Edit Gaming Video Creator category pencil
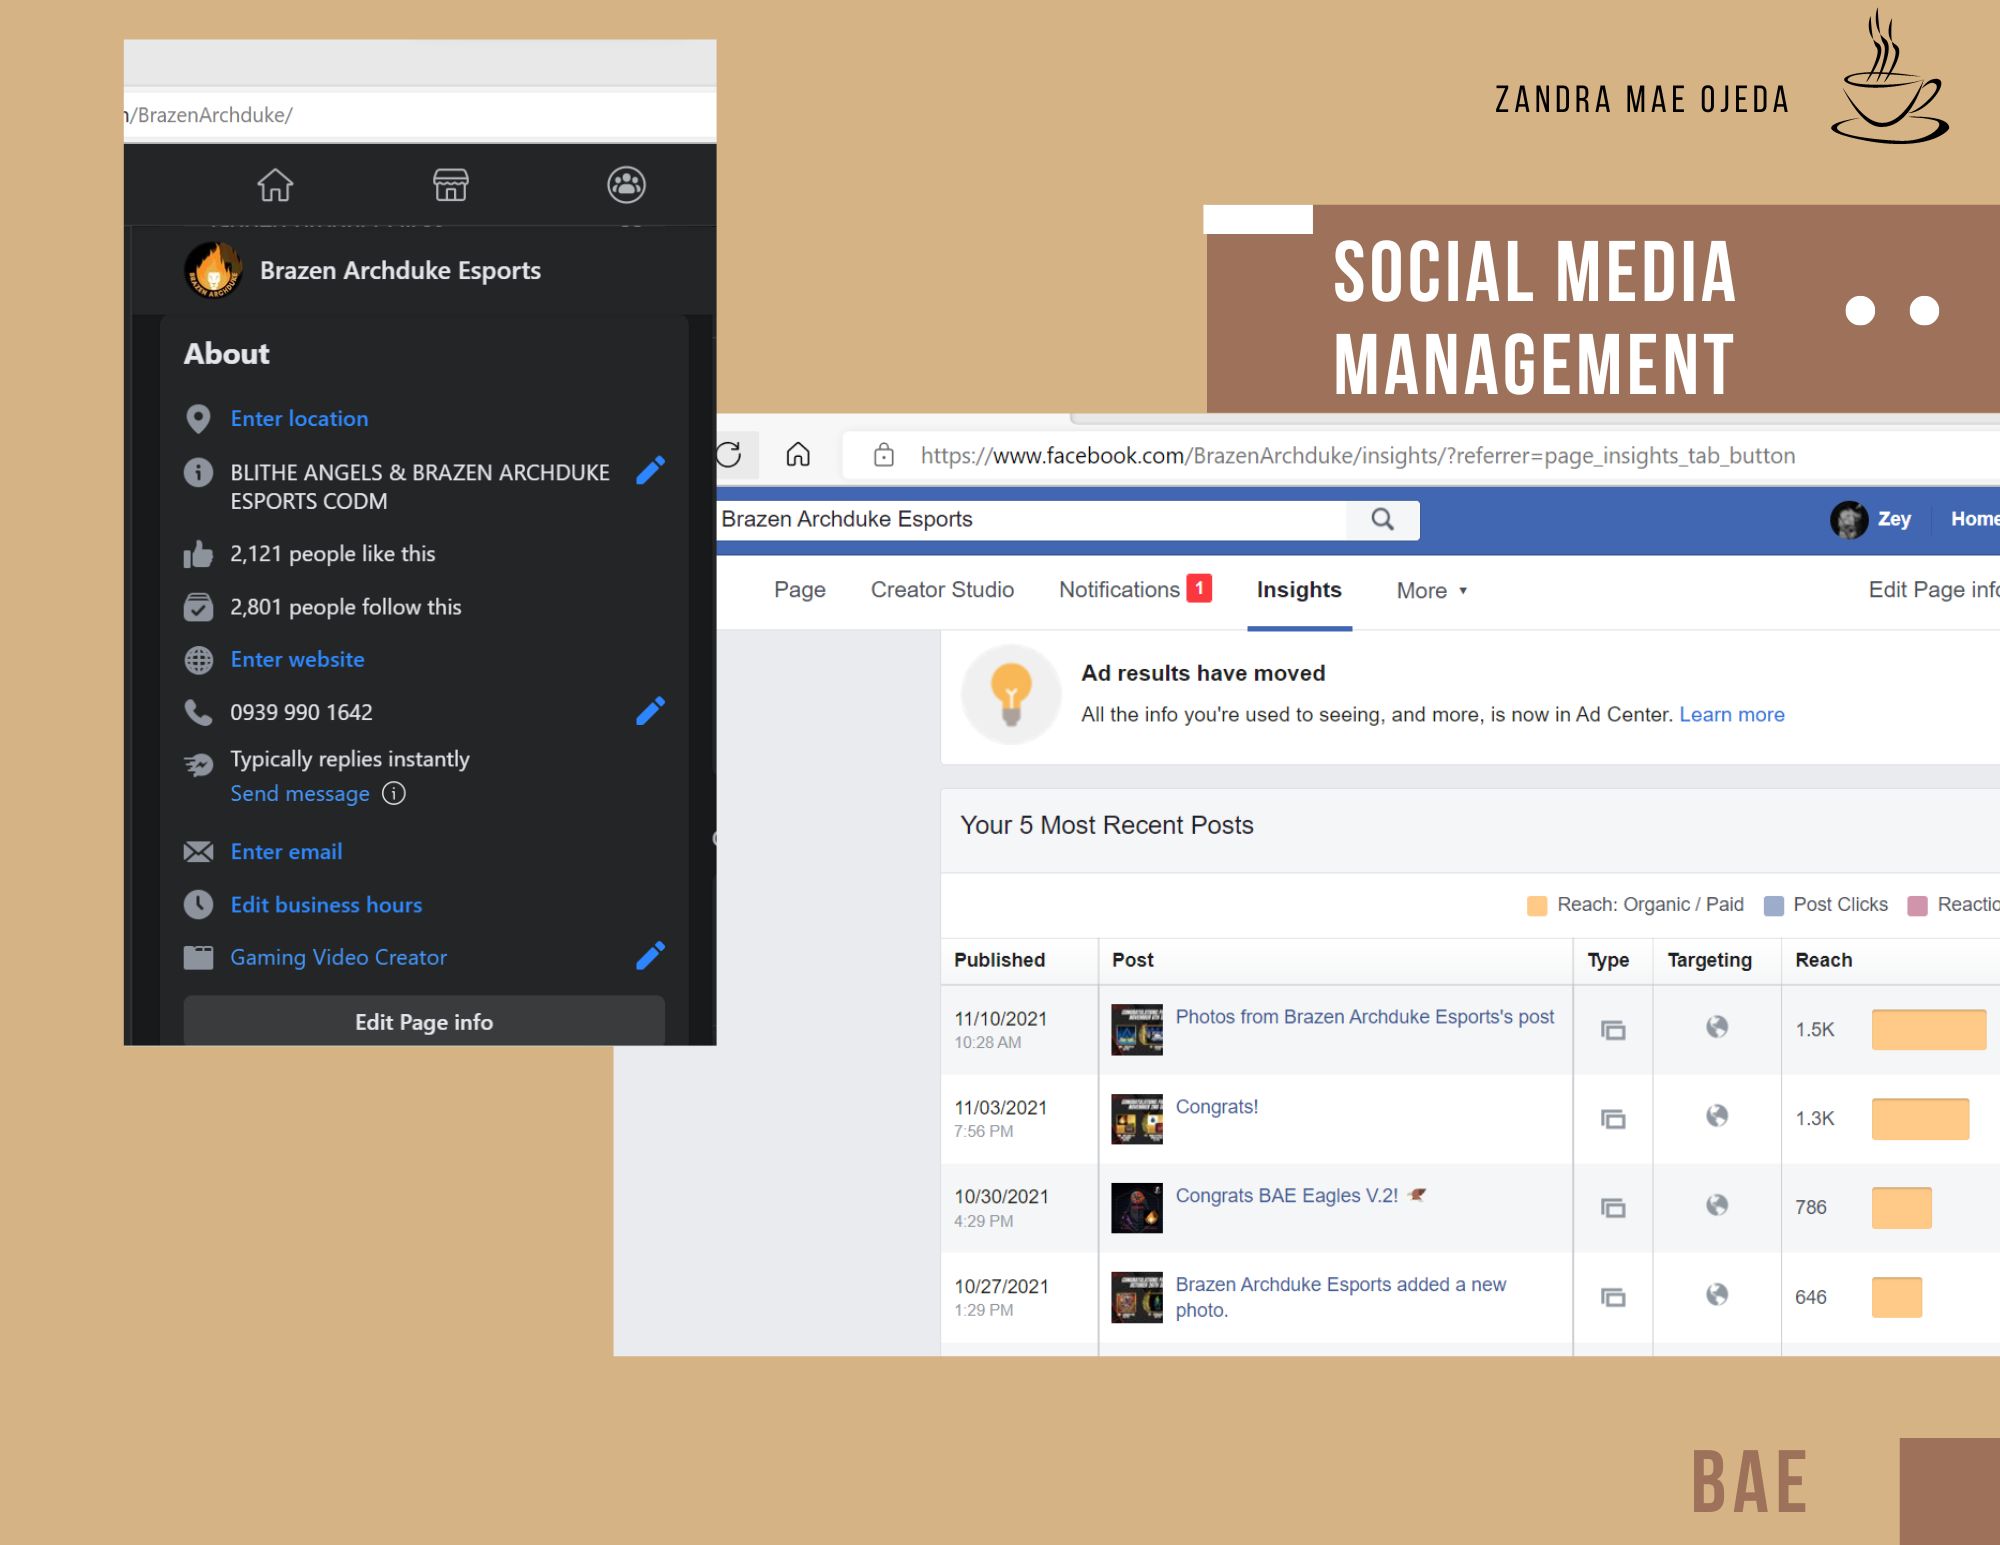The height and width of the screenshot is (1545, 2000). 650,956
